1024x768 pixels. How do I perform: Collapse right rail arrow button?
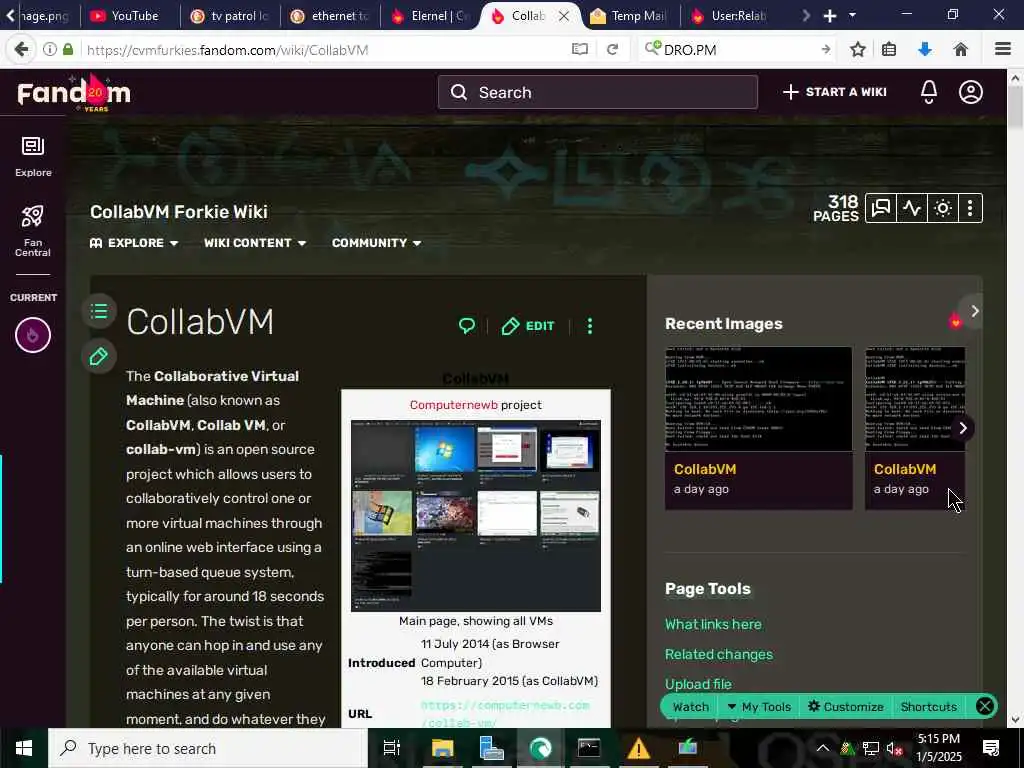tap(974, 311)
